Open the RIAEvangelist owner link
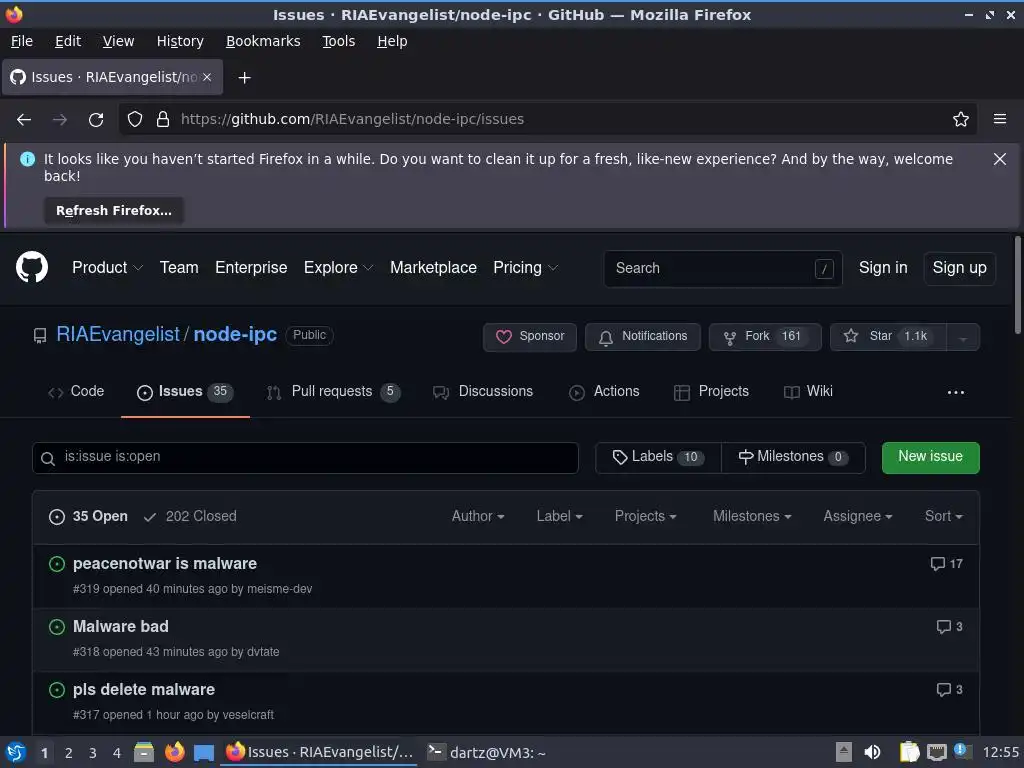1024x768 pixels. 118,334
